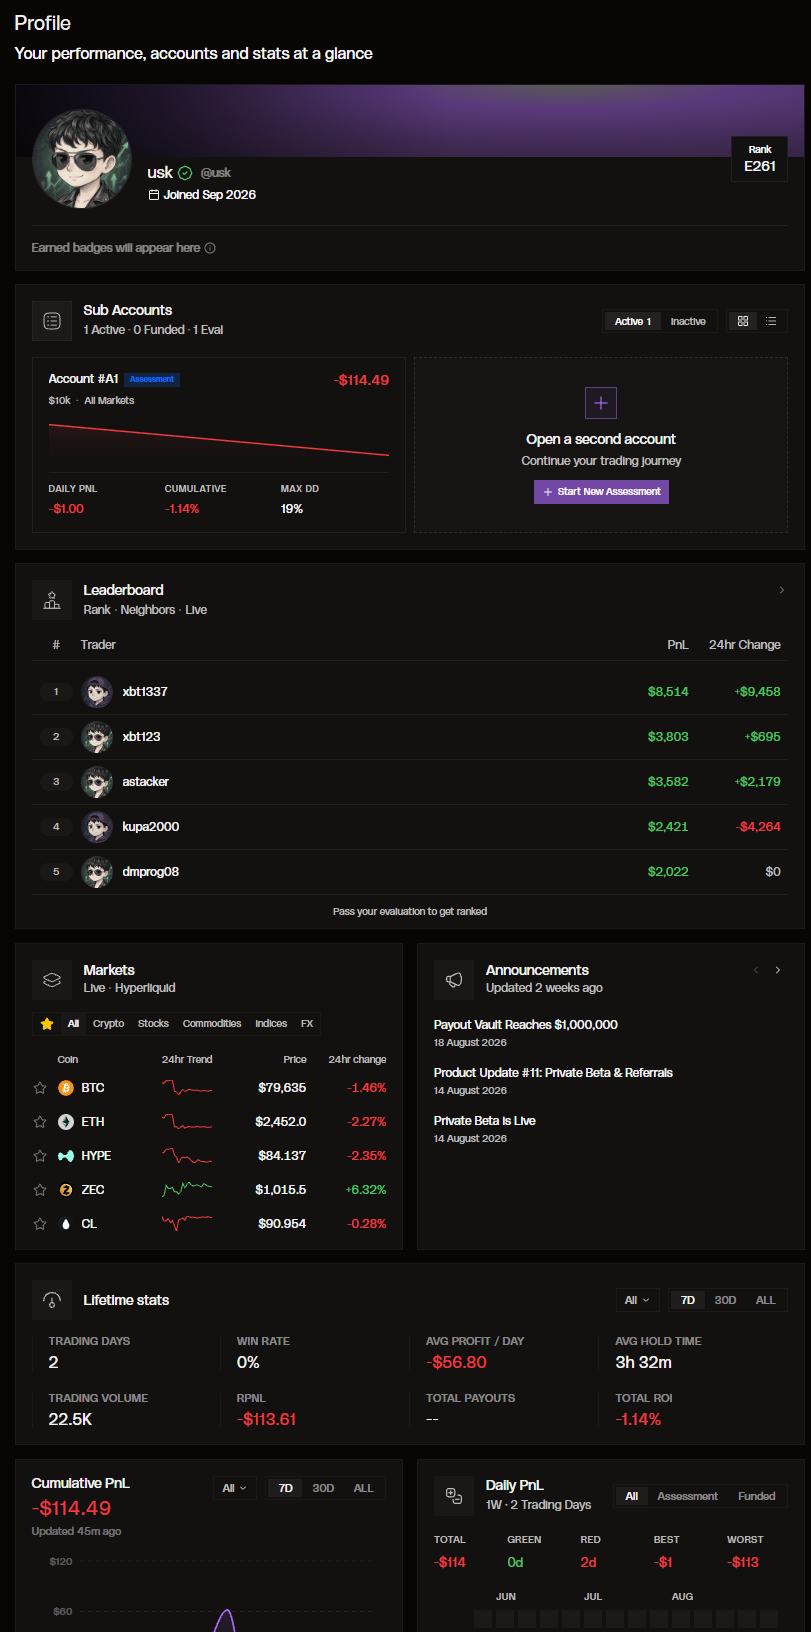811x1632 pixels.
Task: Click the ZEC 24hr change +6.32%
Action: (366, 1190)
